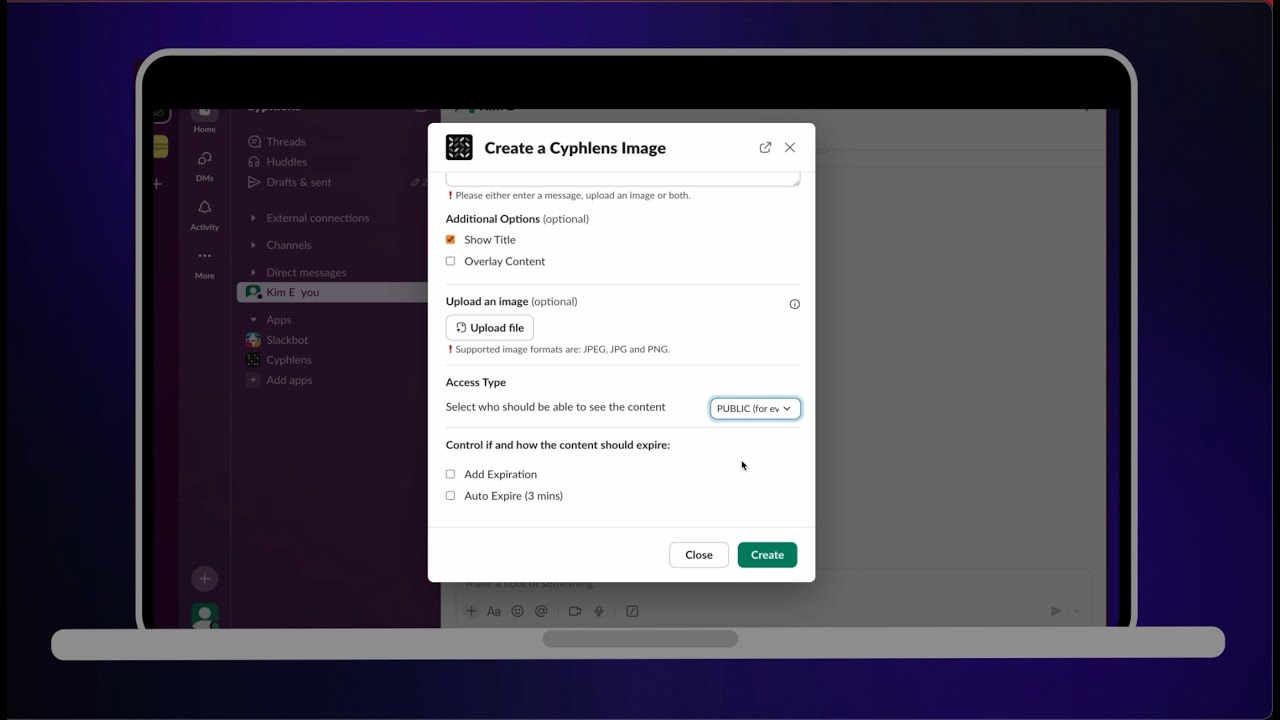Image resolution: width=1280 pixels, height=720 pixels.
Task: Open the Access Type PUBLIC dropdown
Action: pyautogui.click(x=755, y=408)
